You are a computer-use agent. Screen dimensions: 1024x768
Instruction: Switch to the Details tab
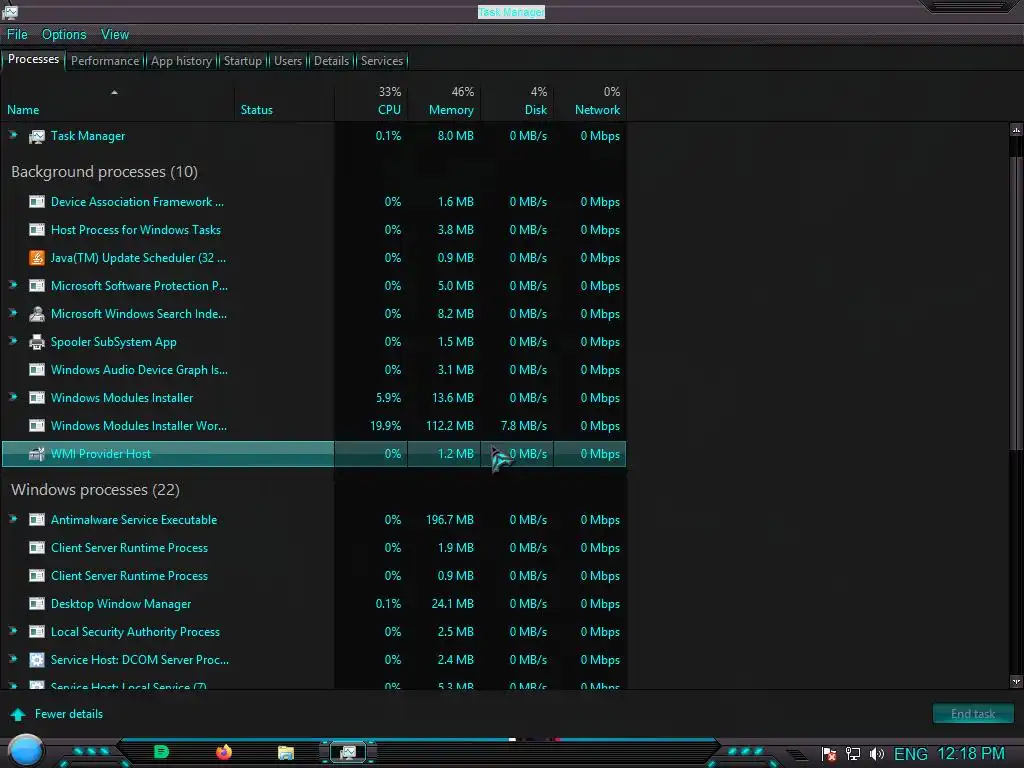pyautogui.click(x=332, y=61)
